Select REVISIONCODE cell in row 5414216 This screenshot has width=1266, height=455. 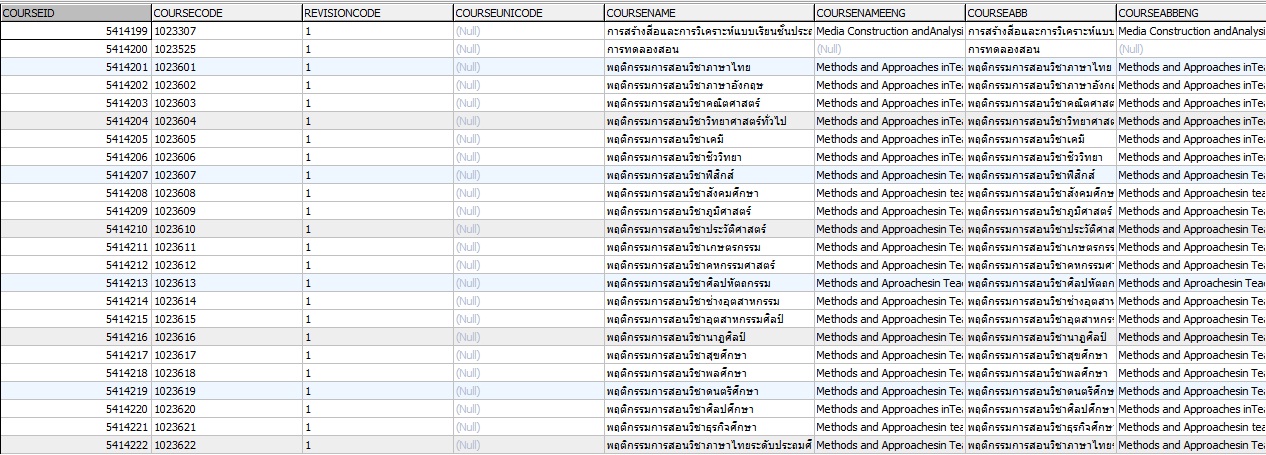click(377, 337)
